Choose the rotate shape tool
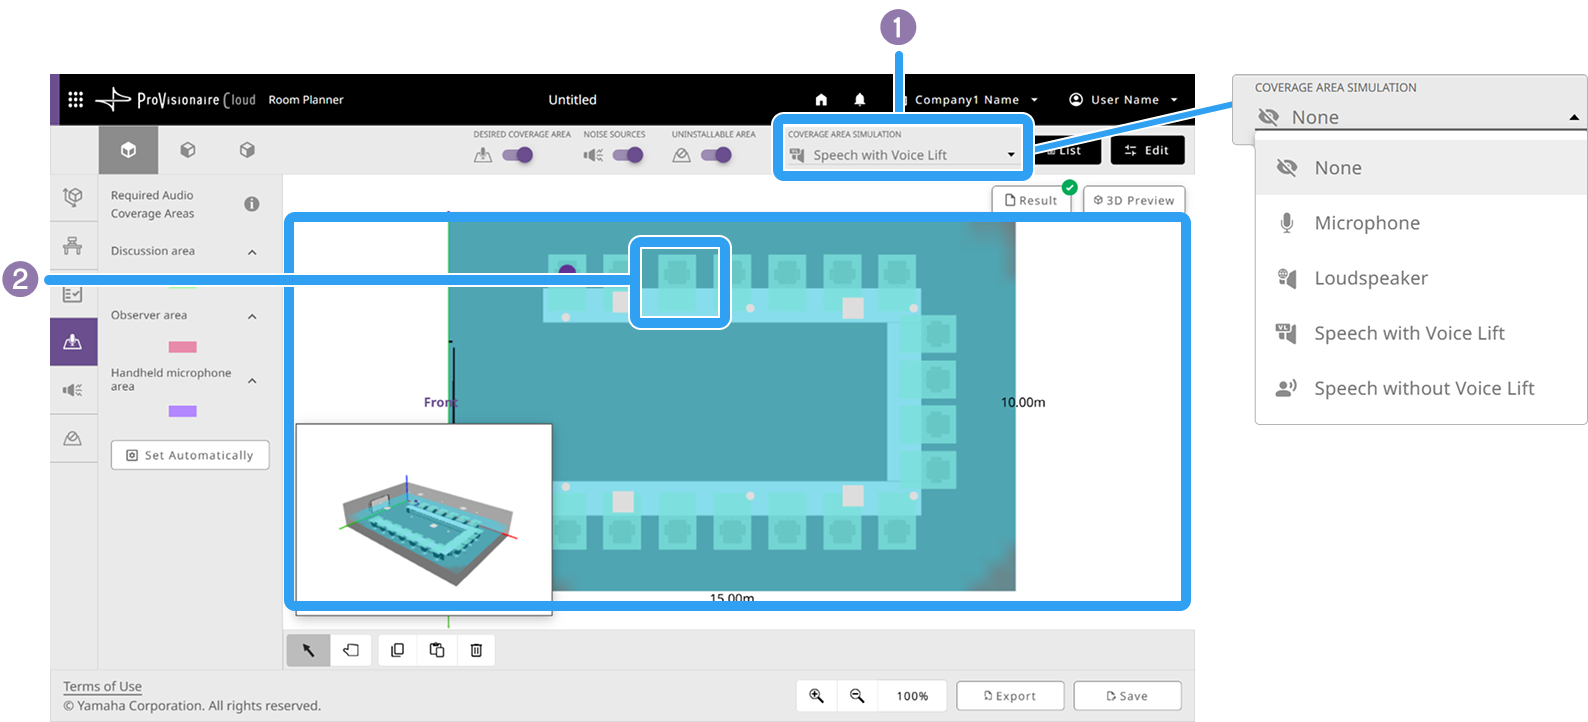This screenshot has height=722, width=1588. [x=351, y=650]
